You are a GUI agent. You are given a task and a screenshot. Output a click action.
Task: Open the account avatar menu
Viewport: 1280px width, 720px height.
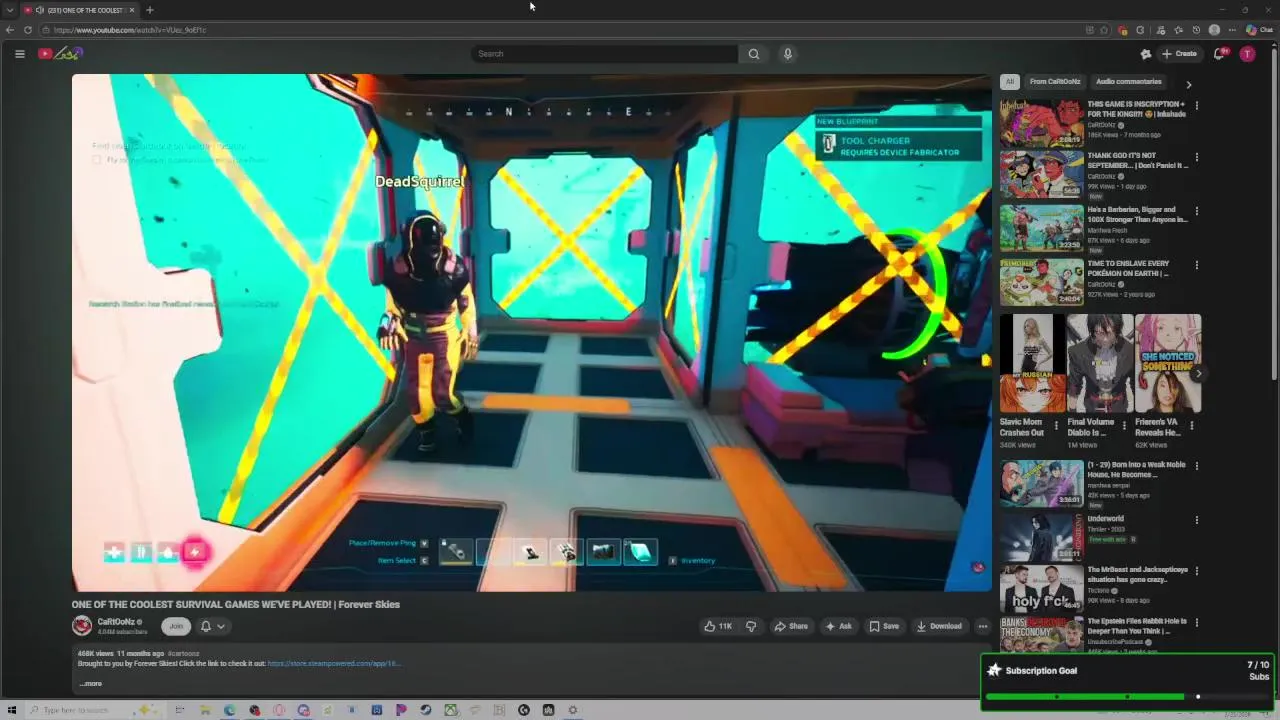pyautogui.click(x=1247, y=54)
